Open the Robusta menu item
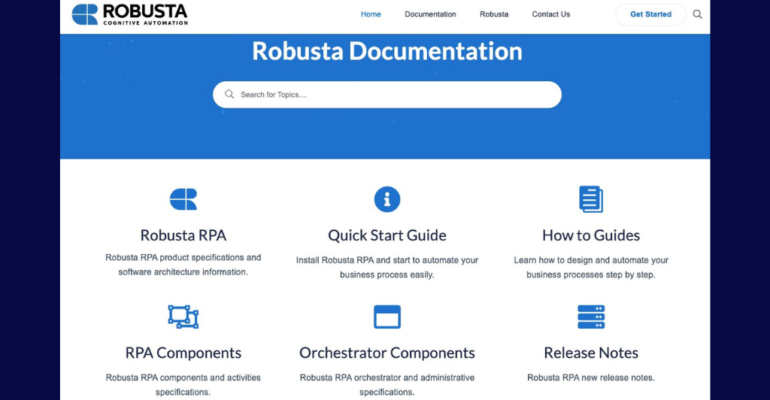The width and height of the screenshot is (770, 400). (494, 14)
